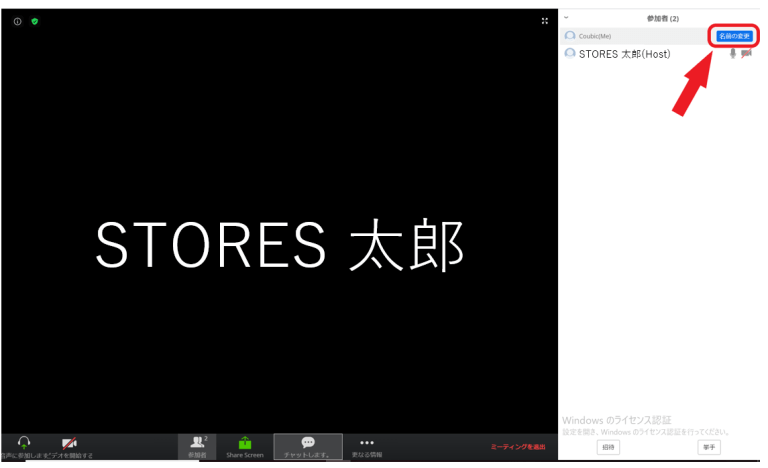The image size is (768, 468).
Task: Click the green encryption shield icon
Action: coord(35,21)
